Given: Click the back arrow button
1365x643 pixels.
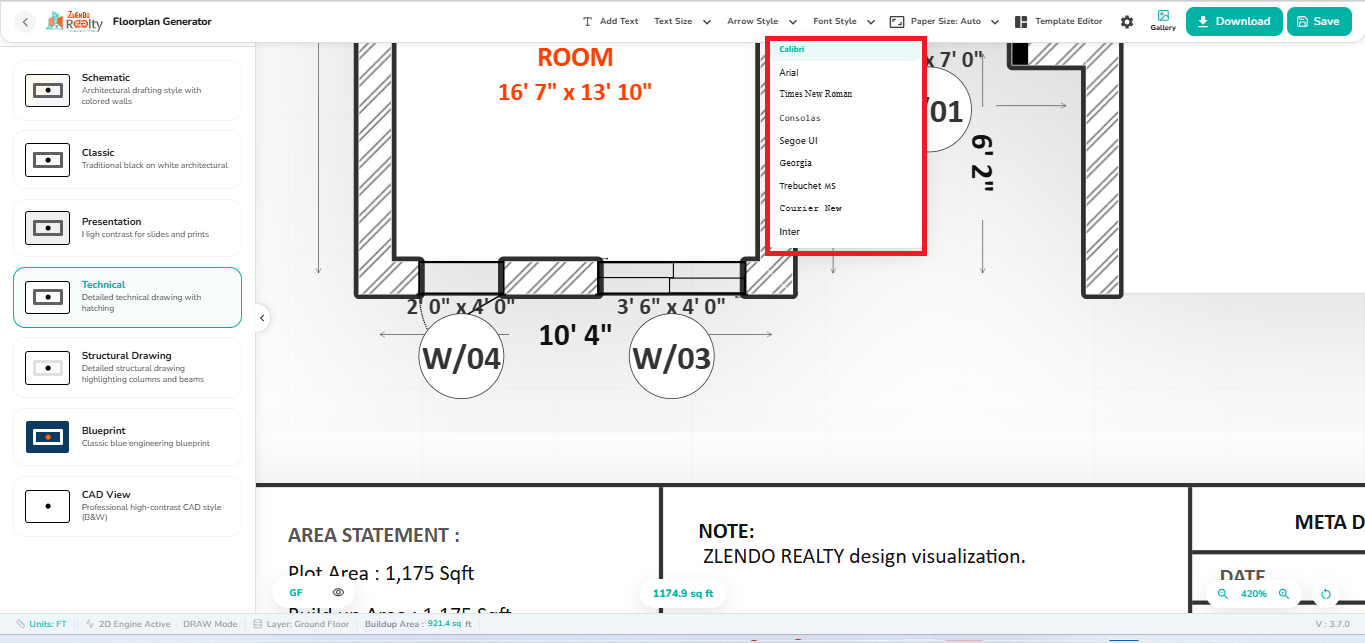Looking at the screenshot, I should click(x=25, y=21).
